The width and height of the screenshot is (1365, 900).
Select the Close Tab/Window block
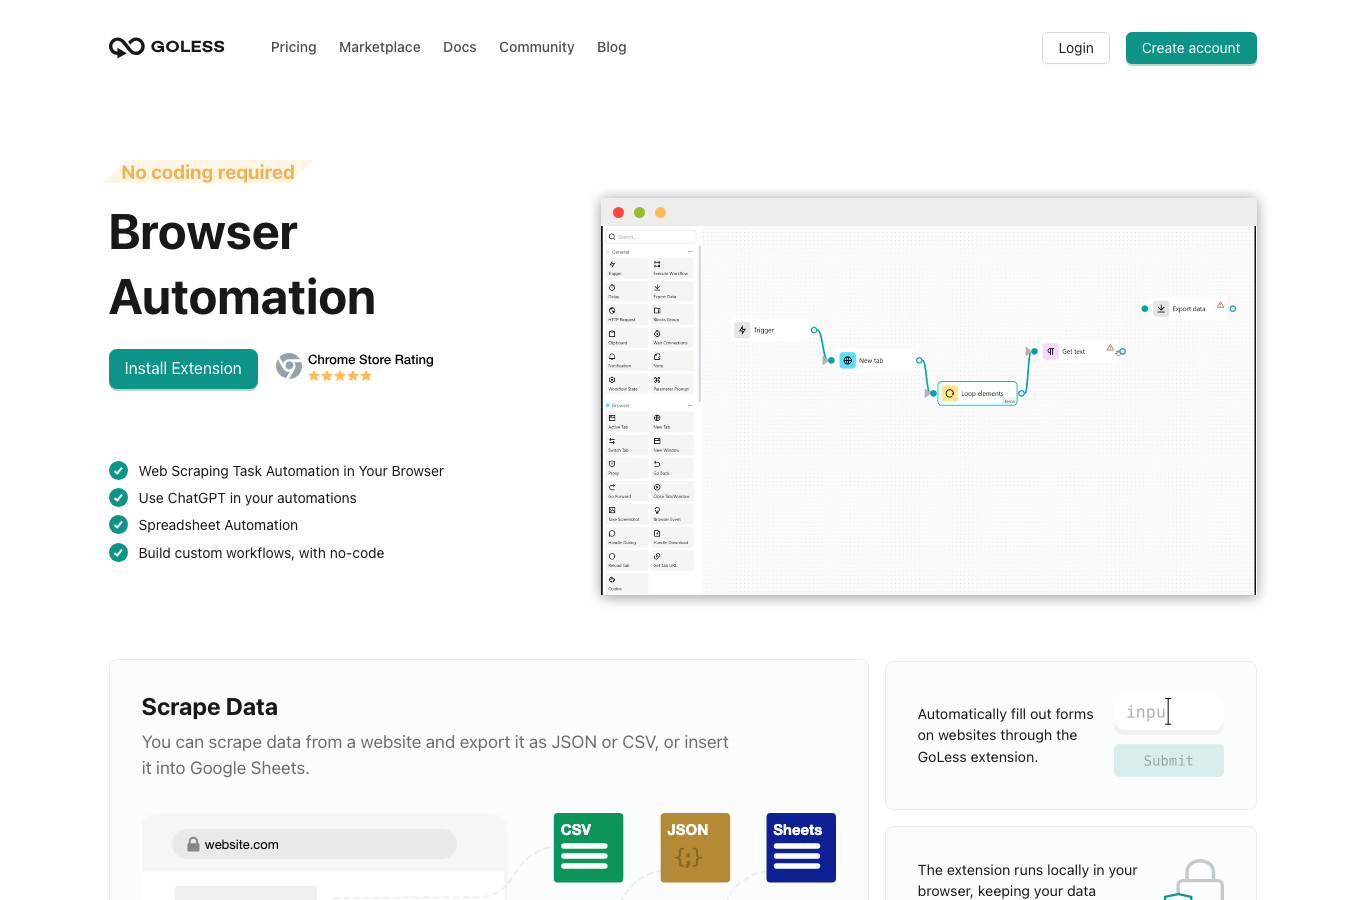[672, 491]
